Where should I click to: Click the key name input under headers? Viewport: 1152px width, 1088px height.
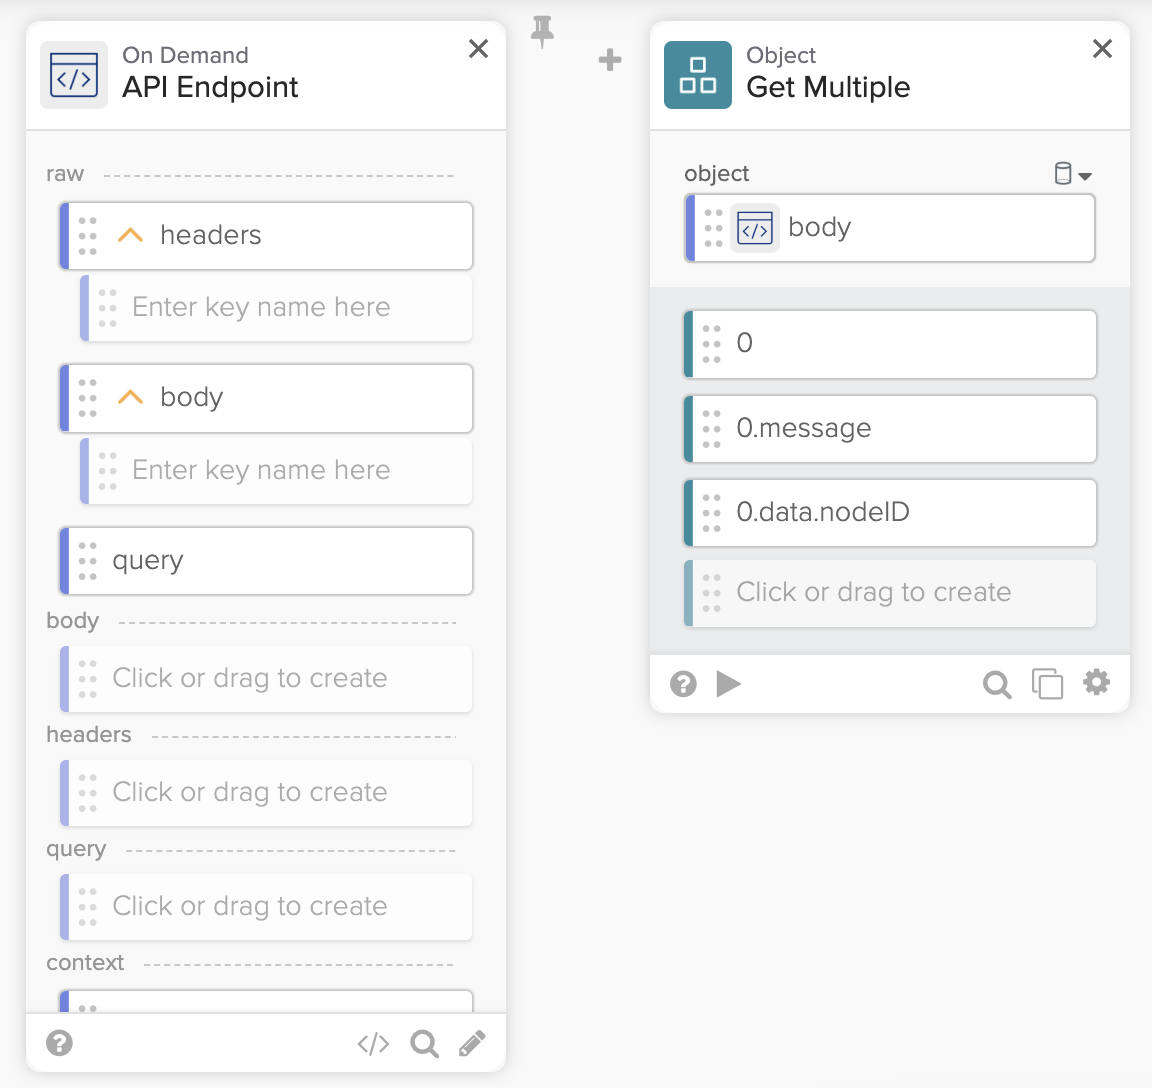coord(280,308)
